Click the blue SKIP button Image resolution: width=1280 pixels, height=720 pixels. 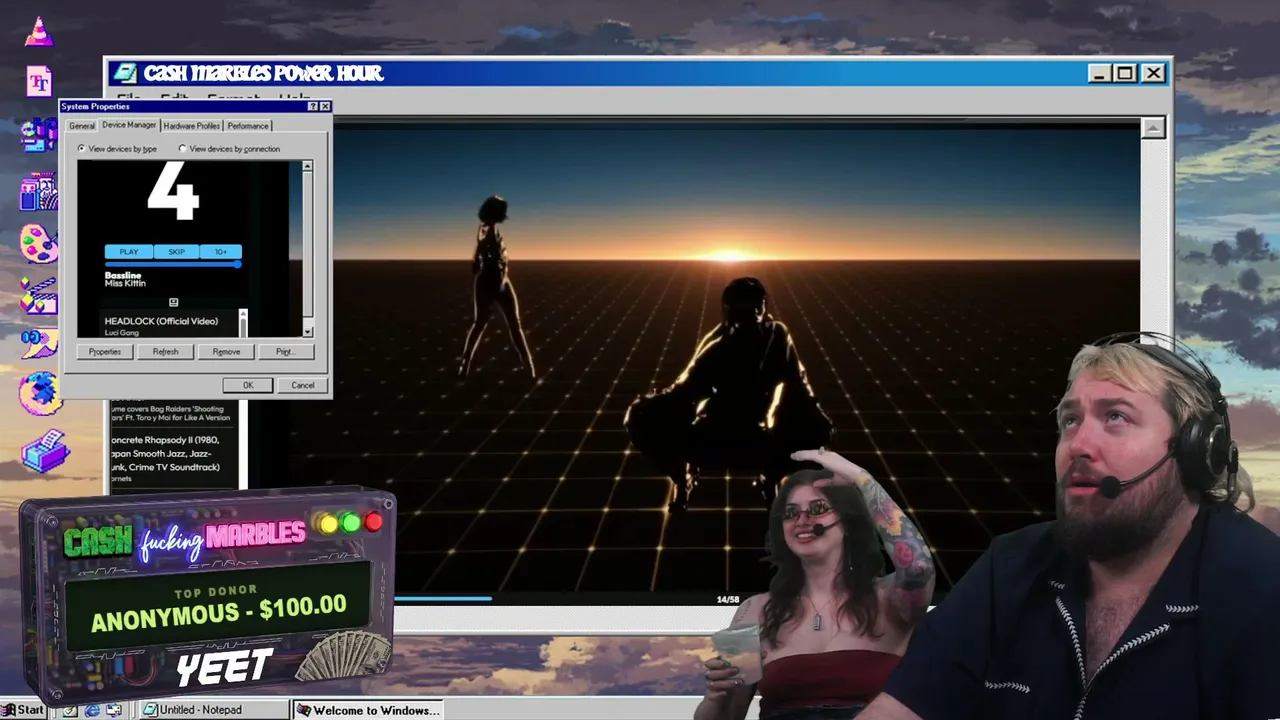[176, 252]
